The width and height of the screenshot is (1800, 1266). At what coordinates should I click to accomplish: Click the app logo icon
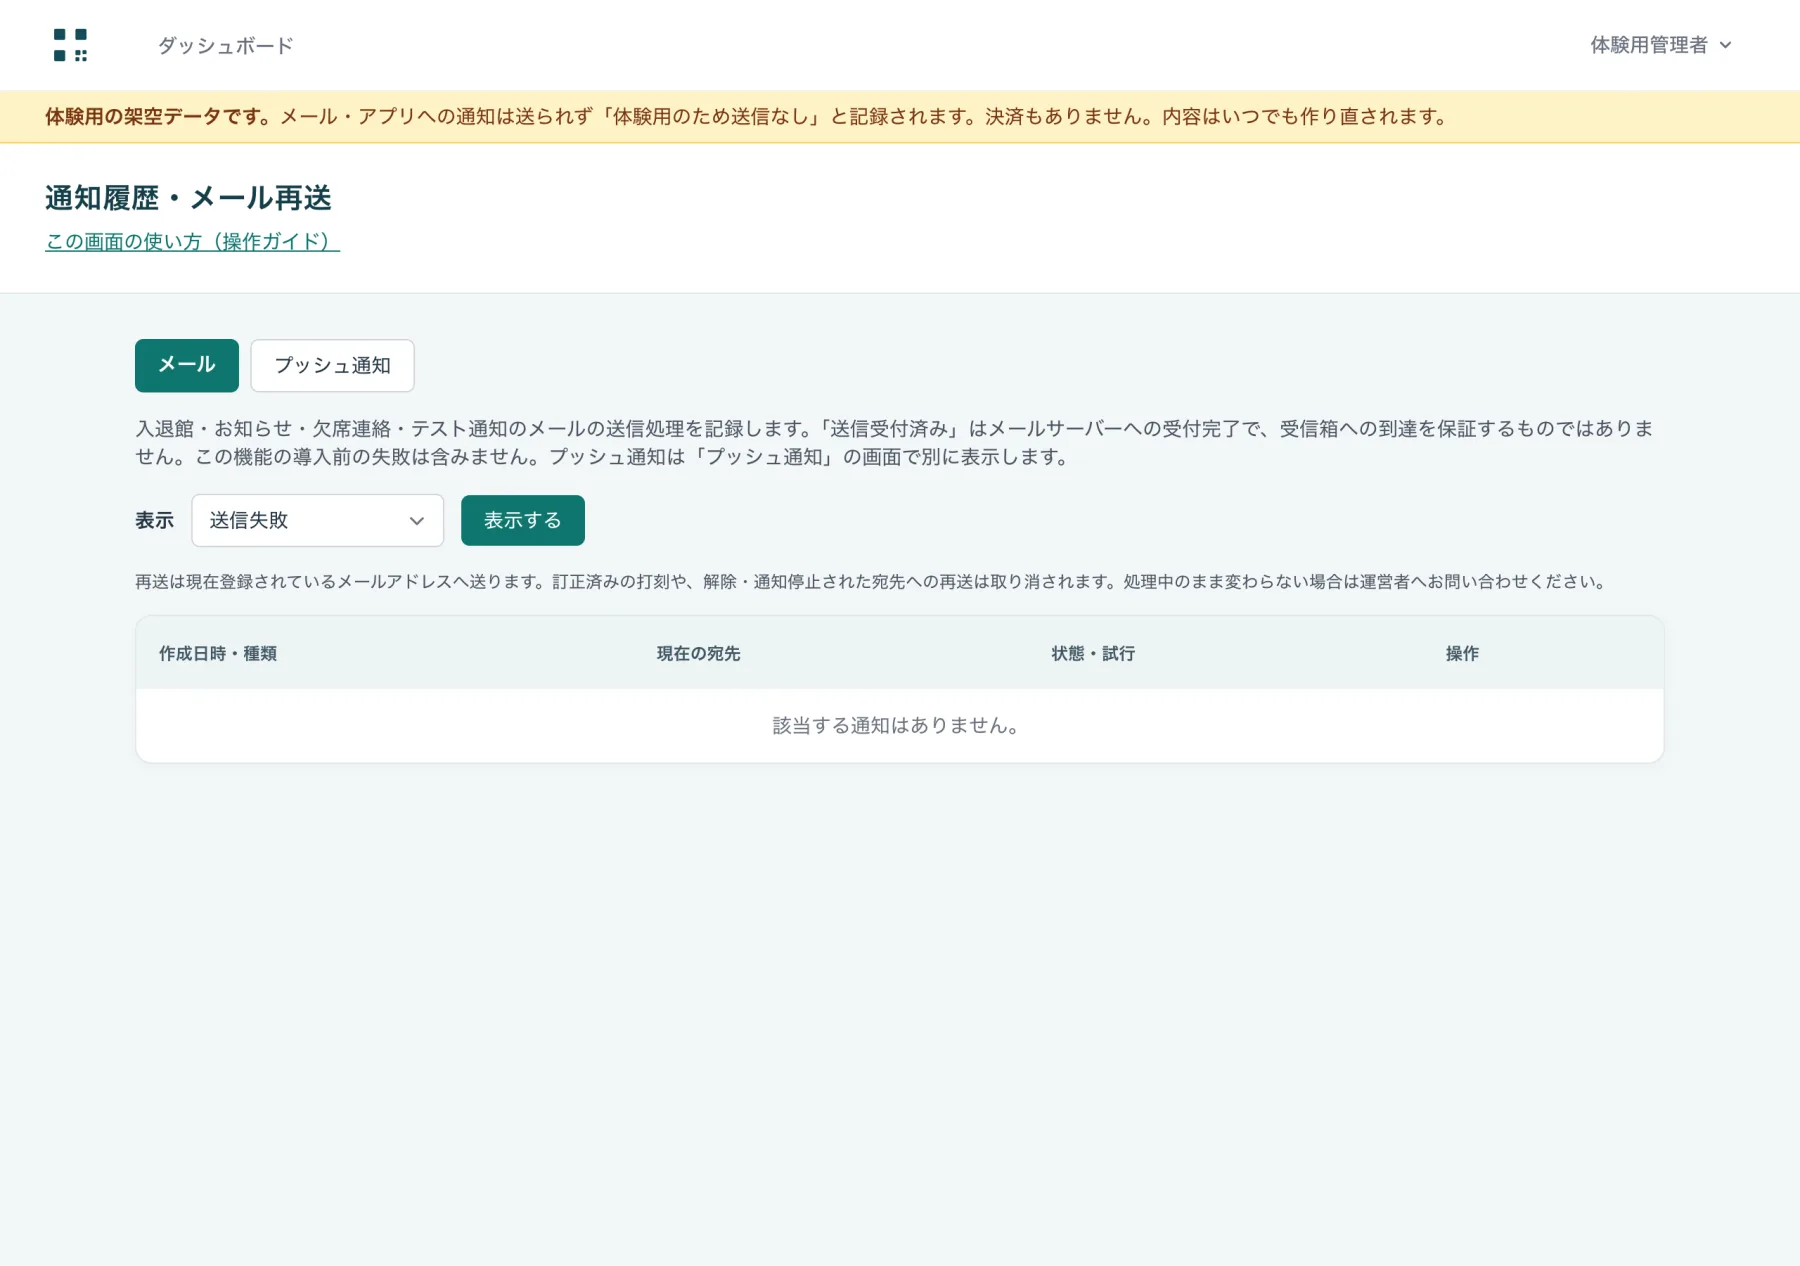coord(70,45)
